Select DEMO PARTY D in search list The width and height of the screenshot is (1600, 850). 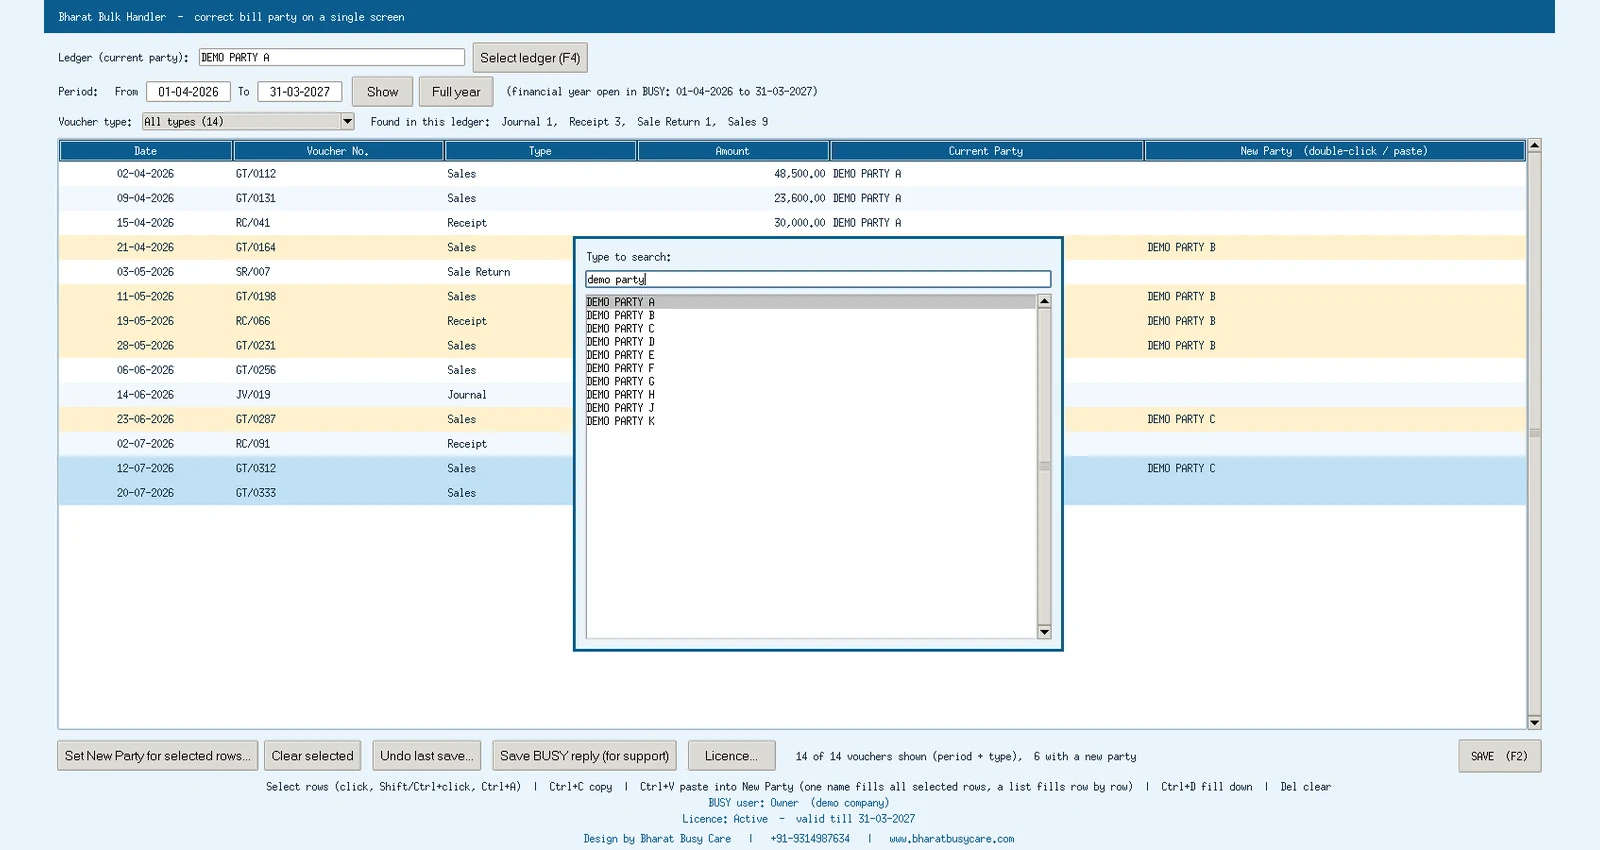tap(811, 342)
